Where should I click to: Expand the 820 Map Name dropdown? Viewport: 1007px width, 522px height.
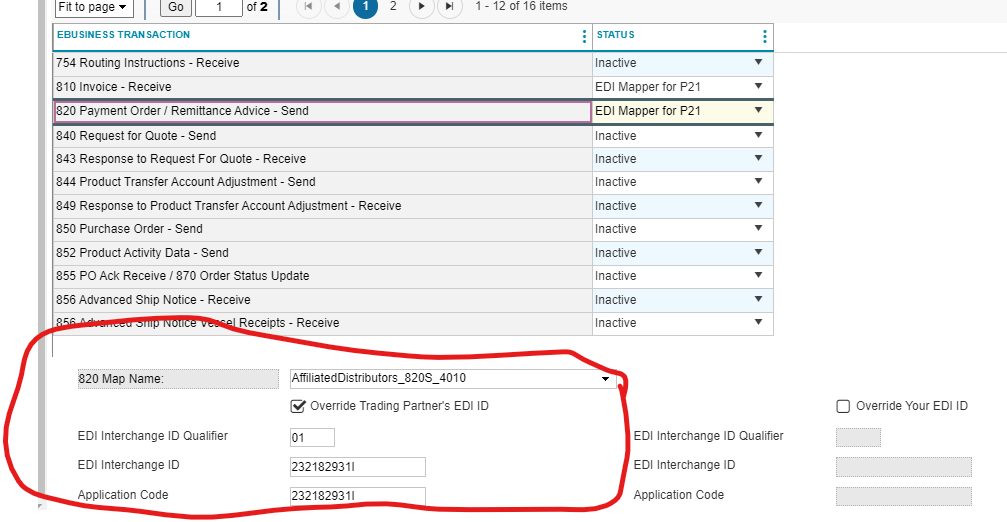[x=605, y=379]
